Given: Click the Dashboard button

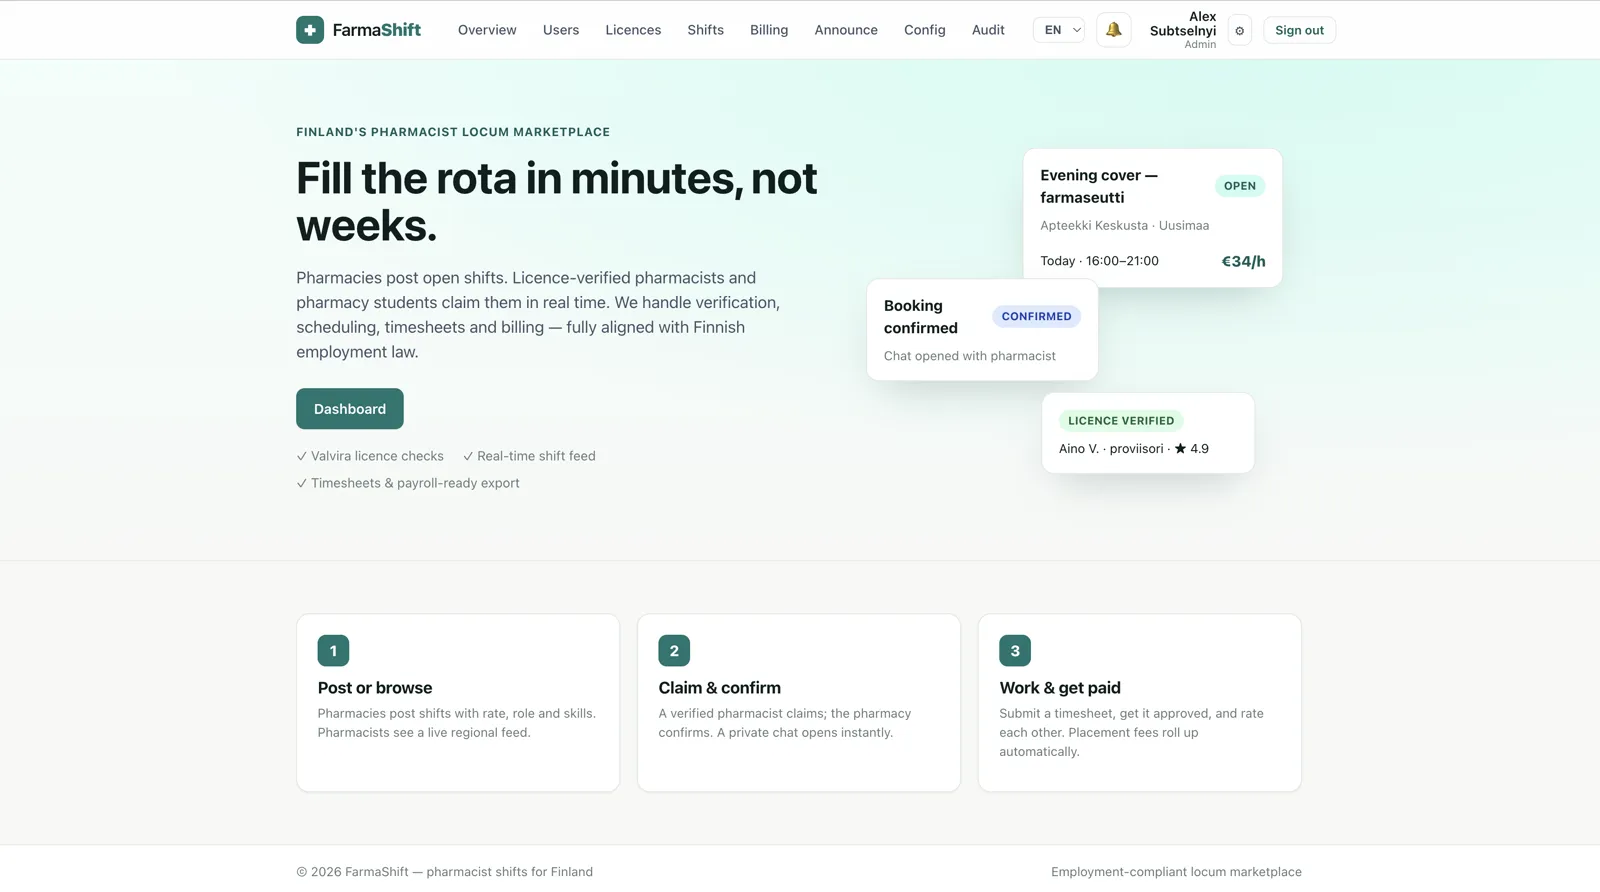Looking at the screenshot, I should 350,409.
